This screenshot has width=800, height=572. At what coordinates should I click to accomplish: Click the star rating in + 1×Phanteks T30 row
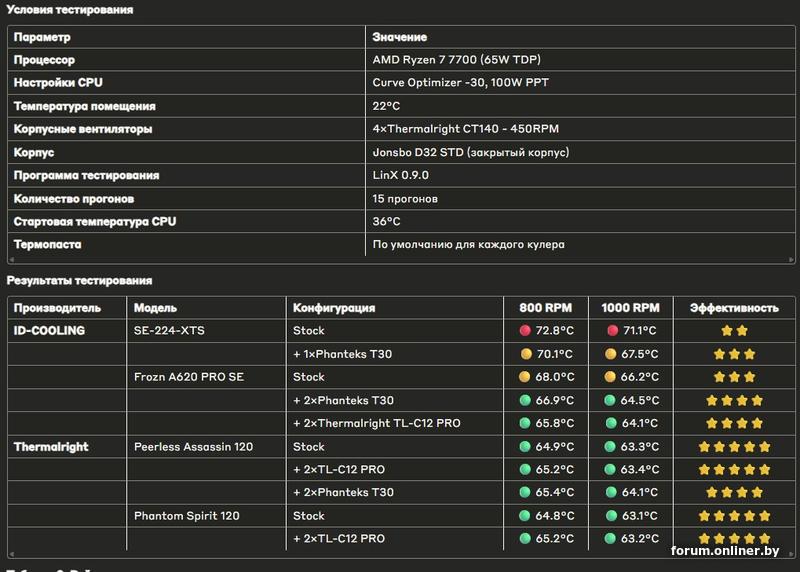pyautogui.click(x=735, y=354)
